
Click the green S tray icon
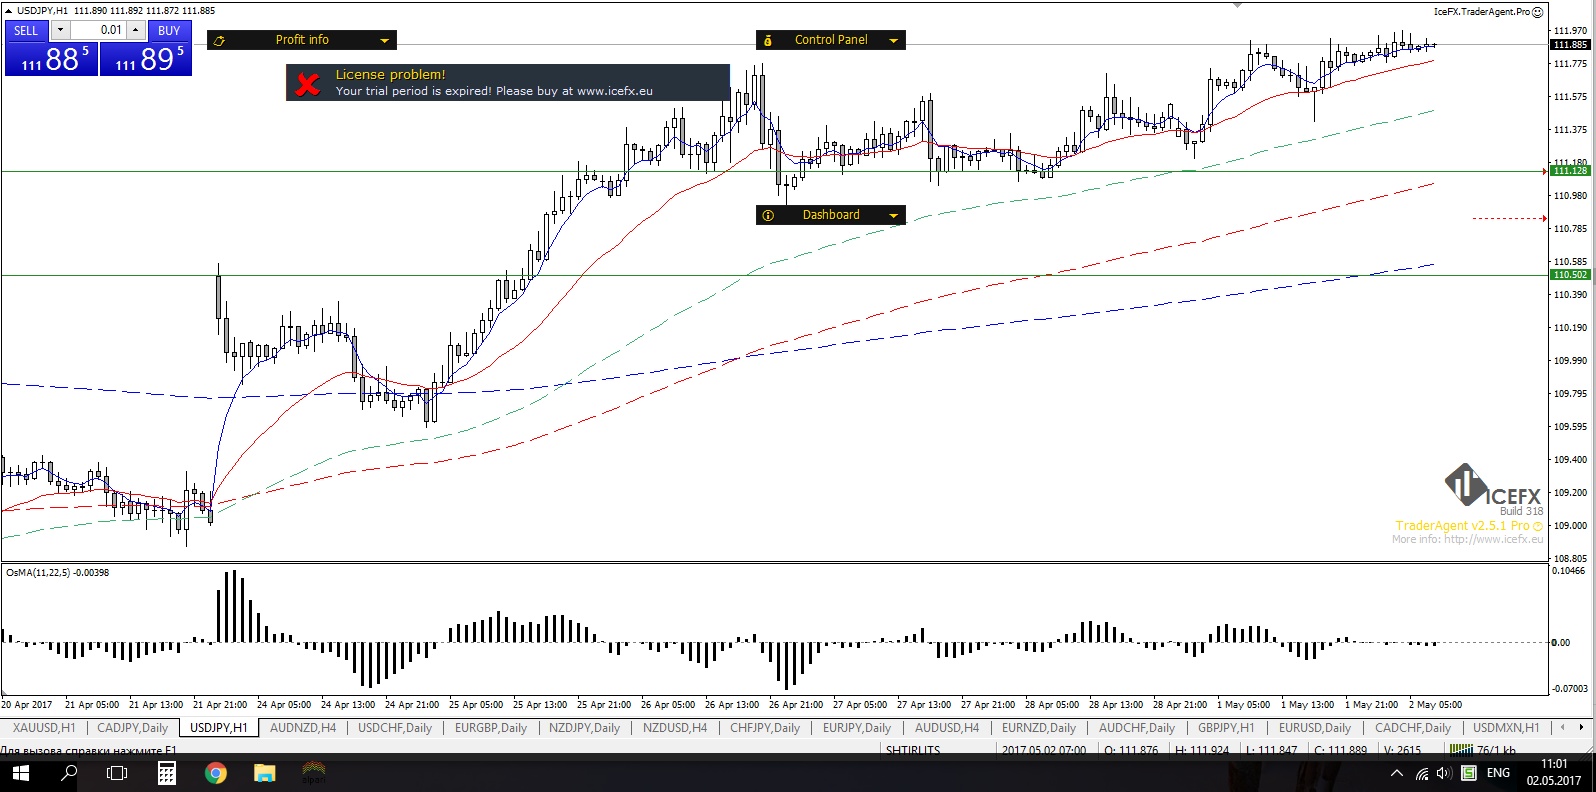[x=1469, y=773]
